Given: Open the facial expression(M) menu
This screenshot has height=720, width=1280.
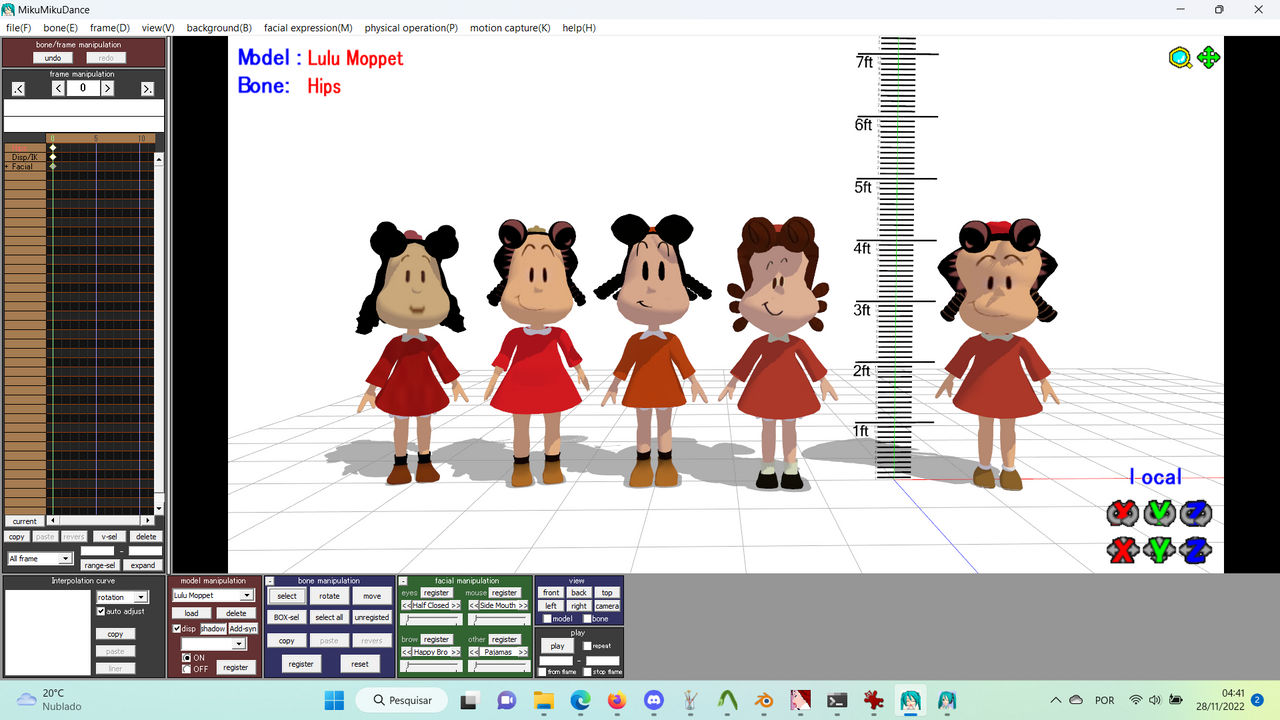Looking at the screenshot, I should pyautogui.click(x=308, y=28).
